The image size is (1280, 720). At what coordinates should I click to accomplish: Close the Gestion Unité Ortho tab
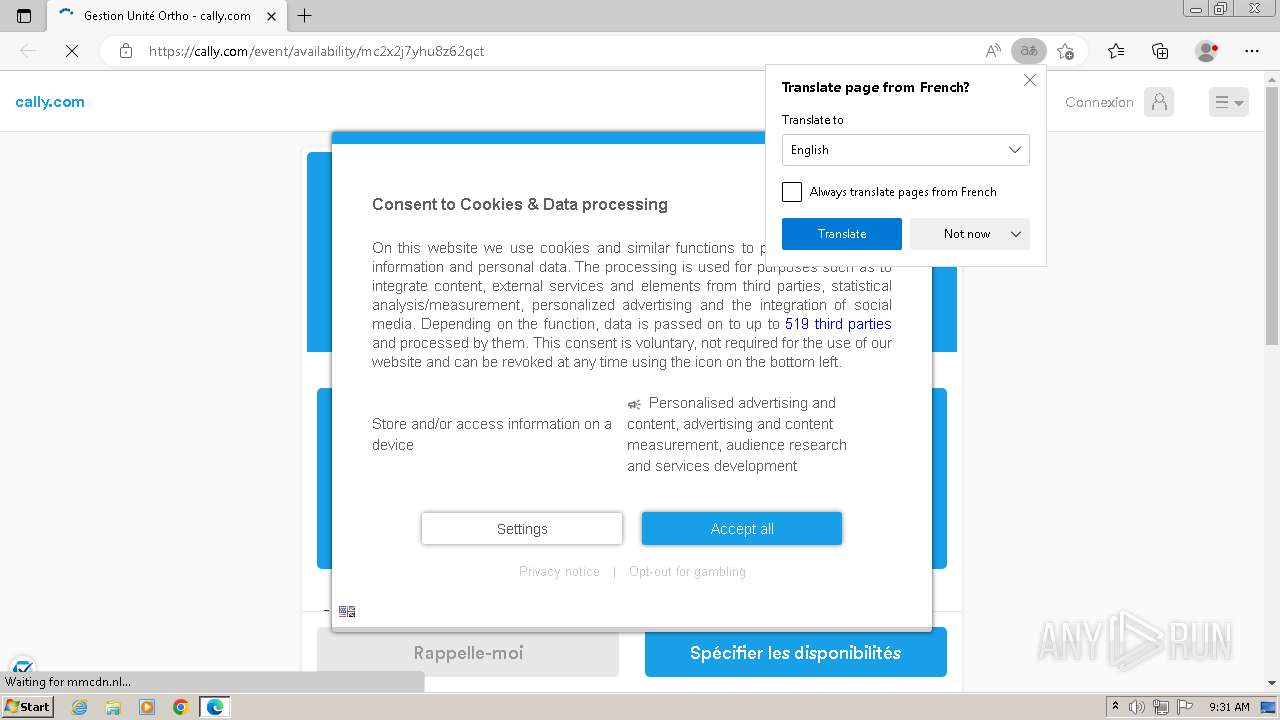271,16
